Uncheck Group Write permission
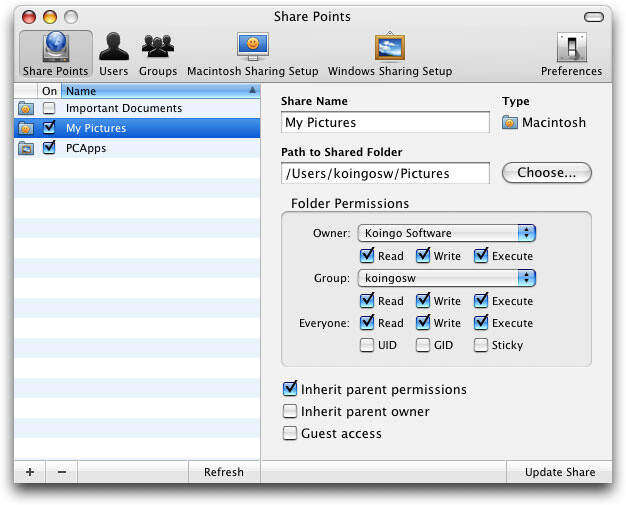626x505 pixels. click(x=423, y=301)
